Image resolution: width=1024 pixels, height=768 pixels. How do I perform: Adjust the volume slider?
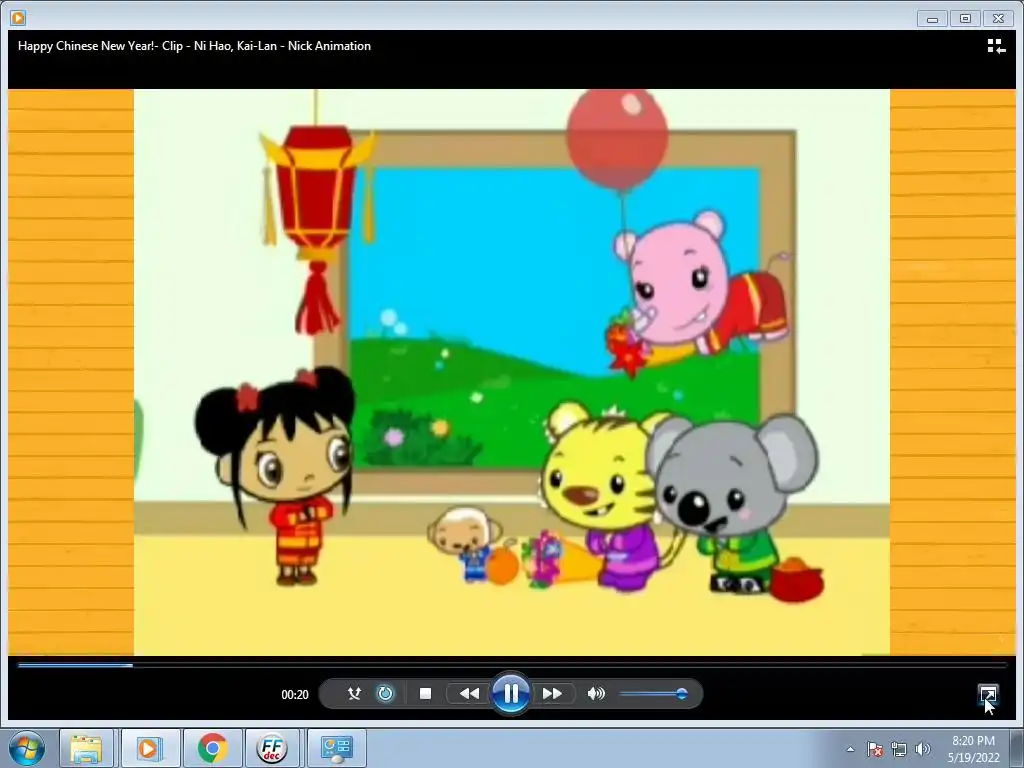point(653,694)
